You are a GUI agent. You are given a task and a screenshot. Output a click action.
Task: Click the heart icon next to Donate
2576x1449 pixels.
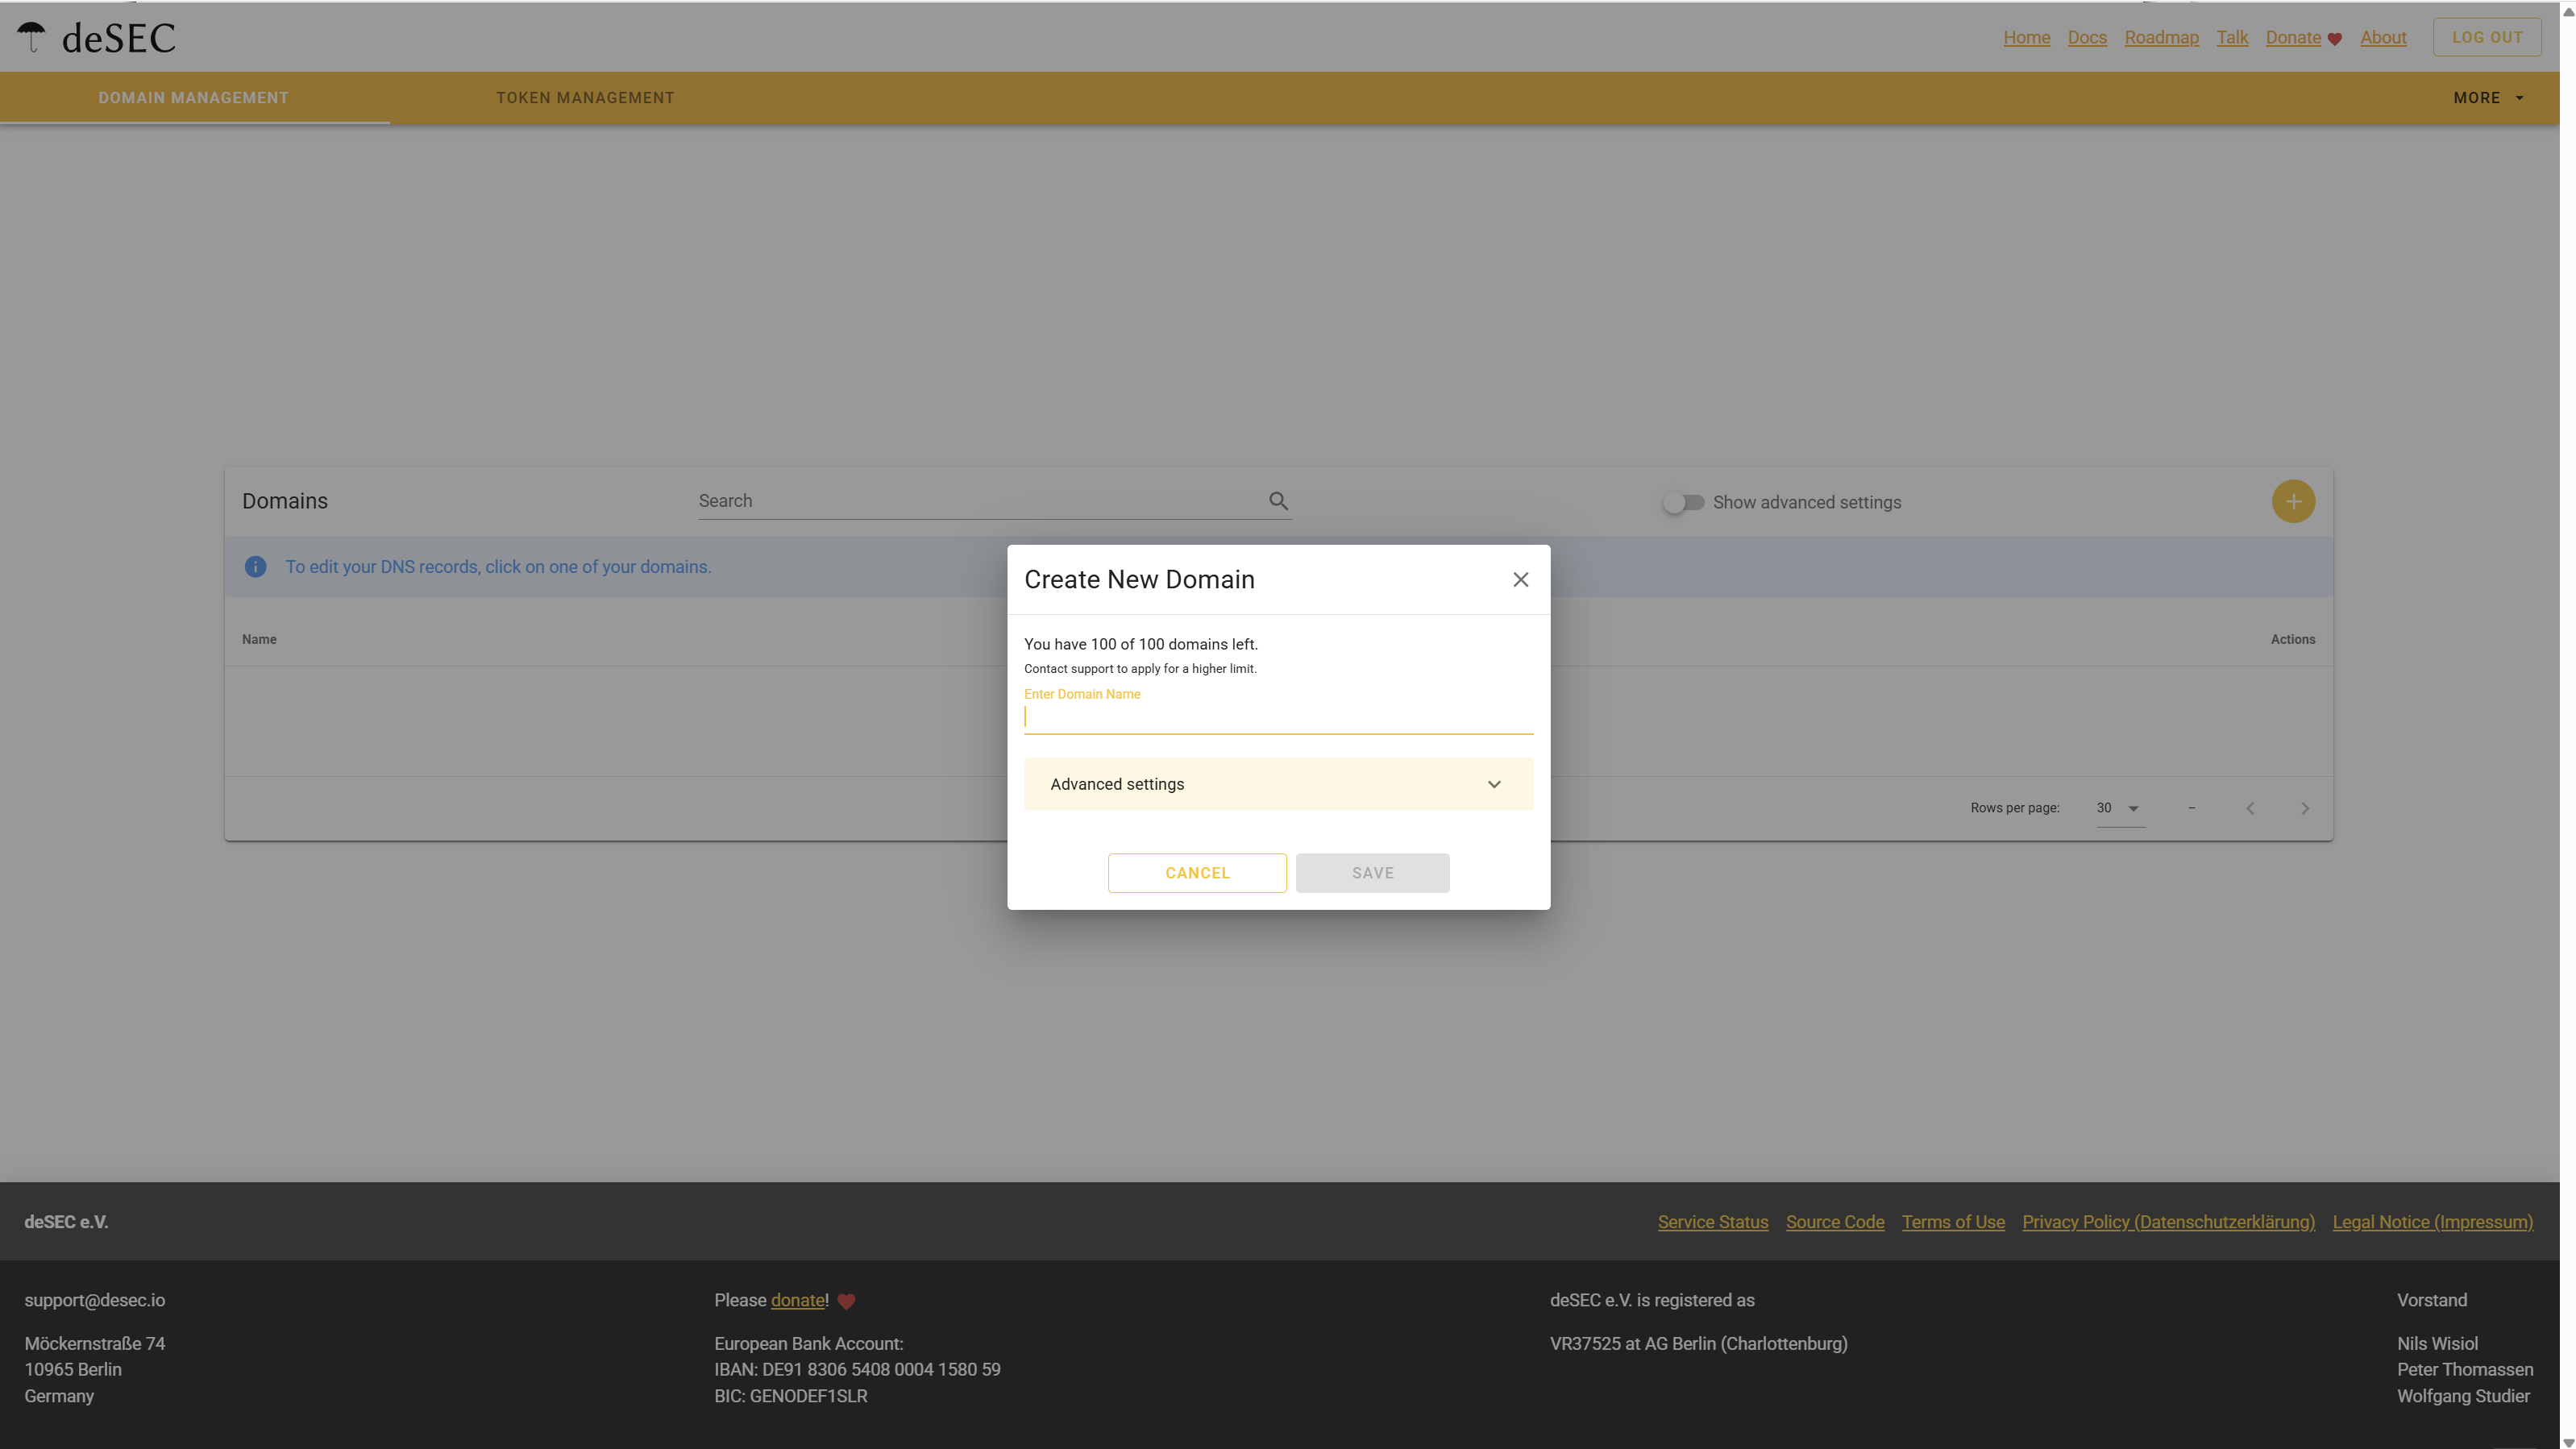pyautogui.click(x=2334, y=38)
